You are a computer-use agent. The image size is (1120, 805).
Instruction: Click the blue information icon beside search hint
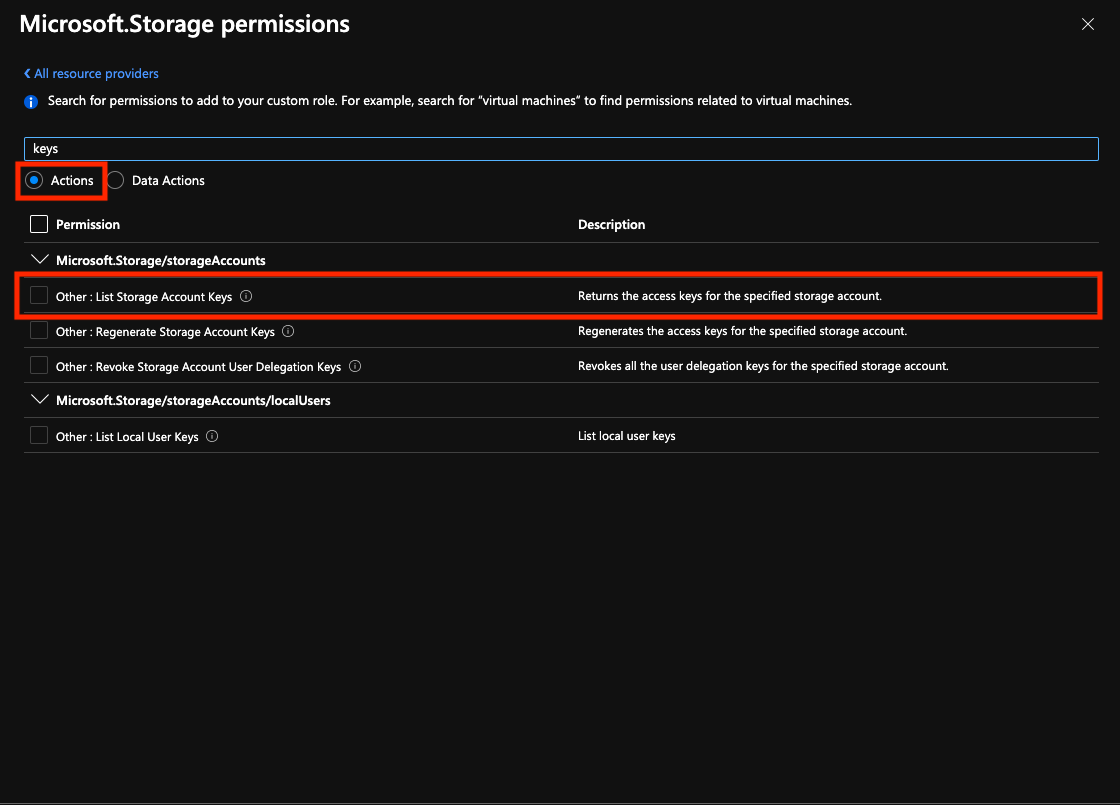click(31, 101)
